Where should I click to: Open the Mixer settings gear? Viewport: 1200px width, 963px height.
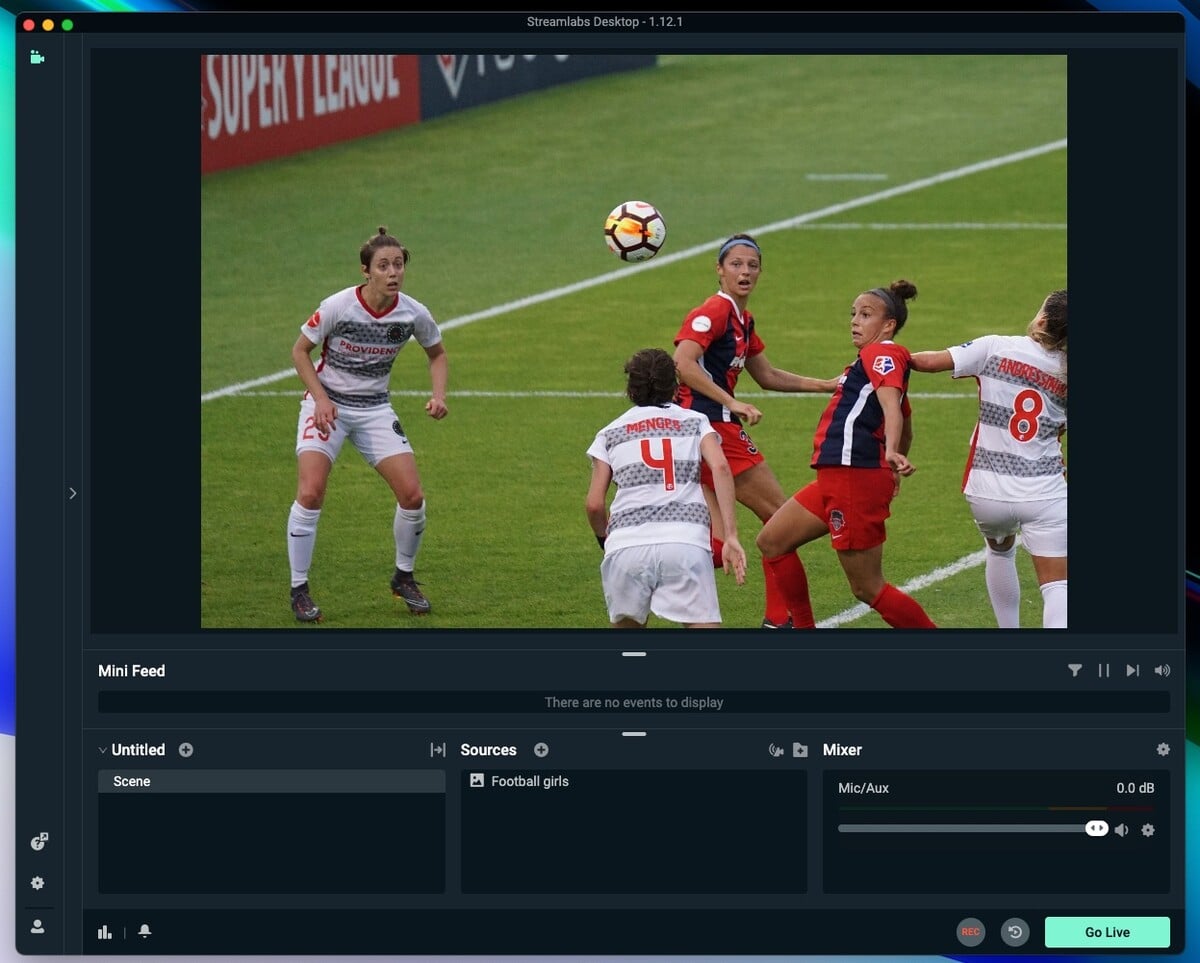[1163, 749]
